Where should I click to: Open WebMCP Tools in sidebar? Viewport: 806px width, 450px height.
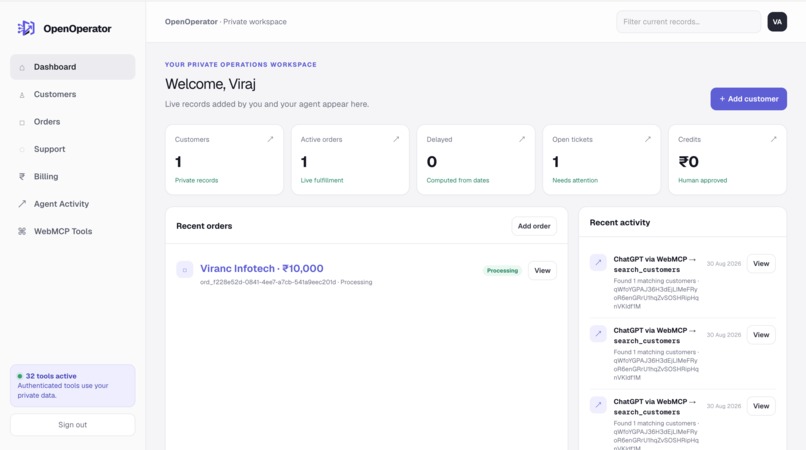tap(72, 231)
